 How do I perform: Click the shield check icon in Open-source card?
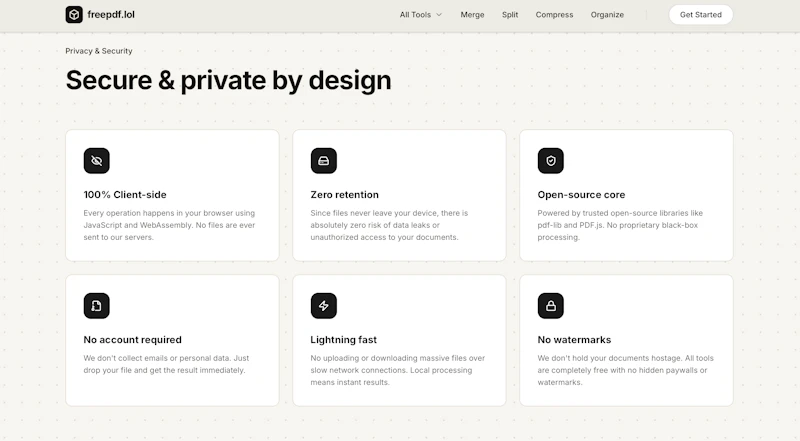click(x=551, y=161)
